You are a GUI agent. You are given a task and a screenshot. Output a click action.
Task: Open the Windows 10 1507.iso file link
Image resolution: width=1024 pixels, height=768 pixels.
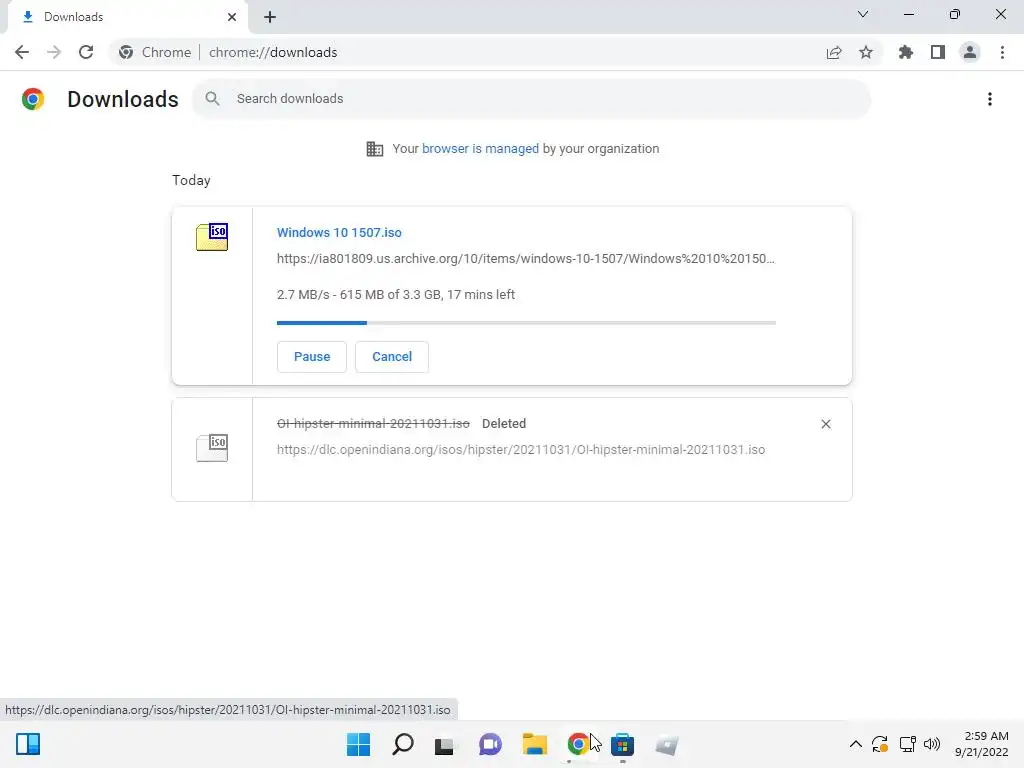pos(339,232)
